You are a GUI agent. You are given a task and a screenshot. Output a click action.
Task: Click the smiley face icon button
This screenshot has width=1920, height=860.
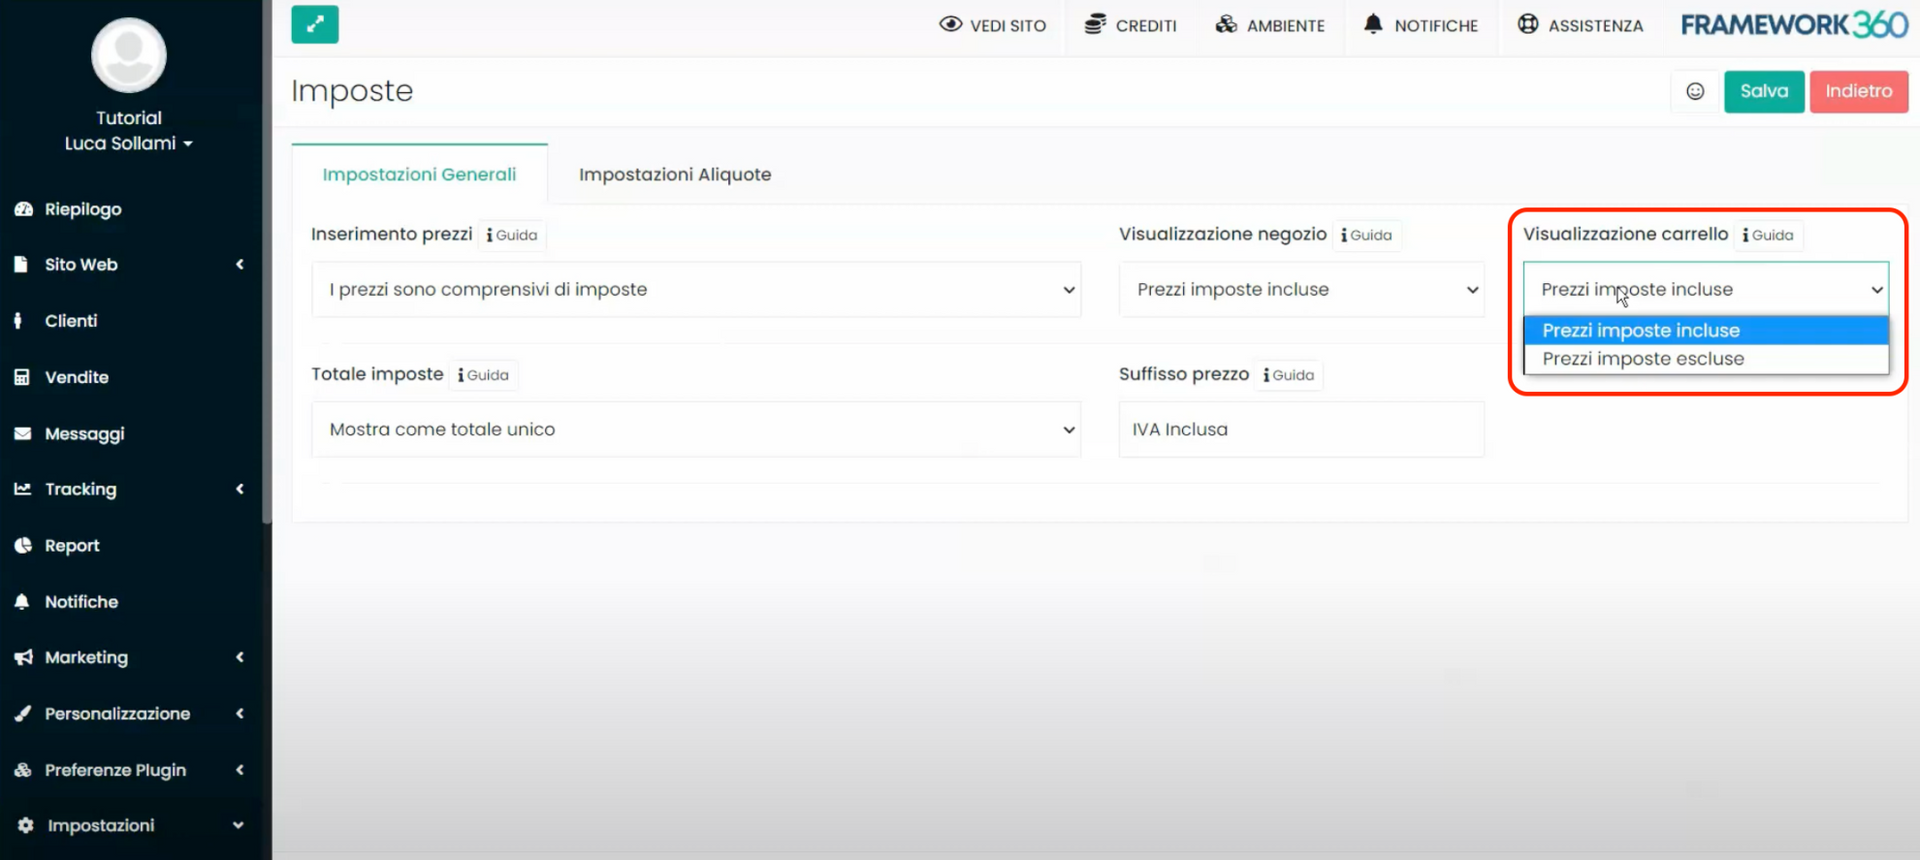click(1695, 92)
